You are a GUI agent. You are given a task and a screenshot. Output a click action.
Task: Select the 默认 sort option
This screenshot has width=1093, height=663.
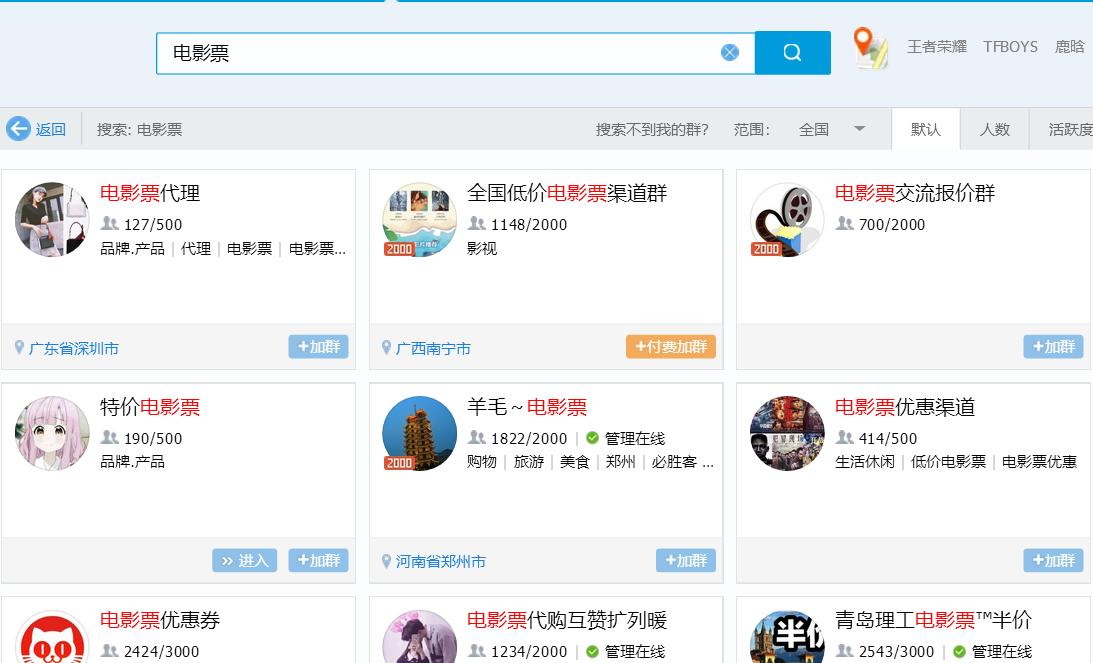tap(926, 128)
